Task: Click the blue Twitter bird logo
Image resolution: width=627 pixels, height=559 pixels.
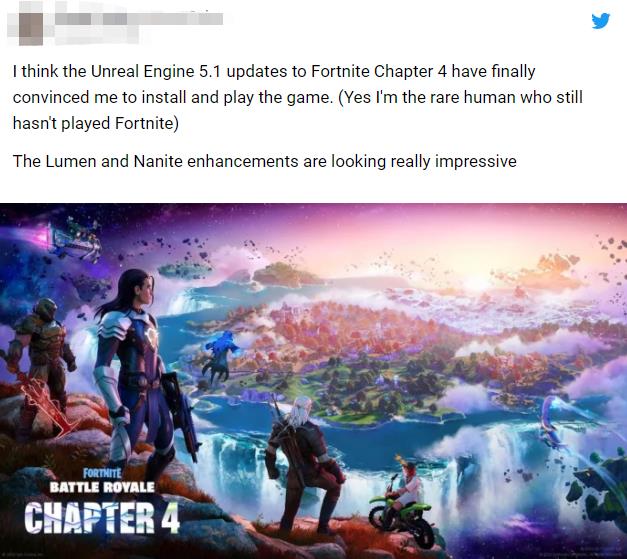Action: point(601,21)
